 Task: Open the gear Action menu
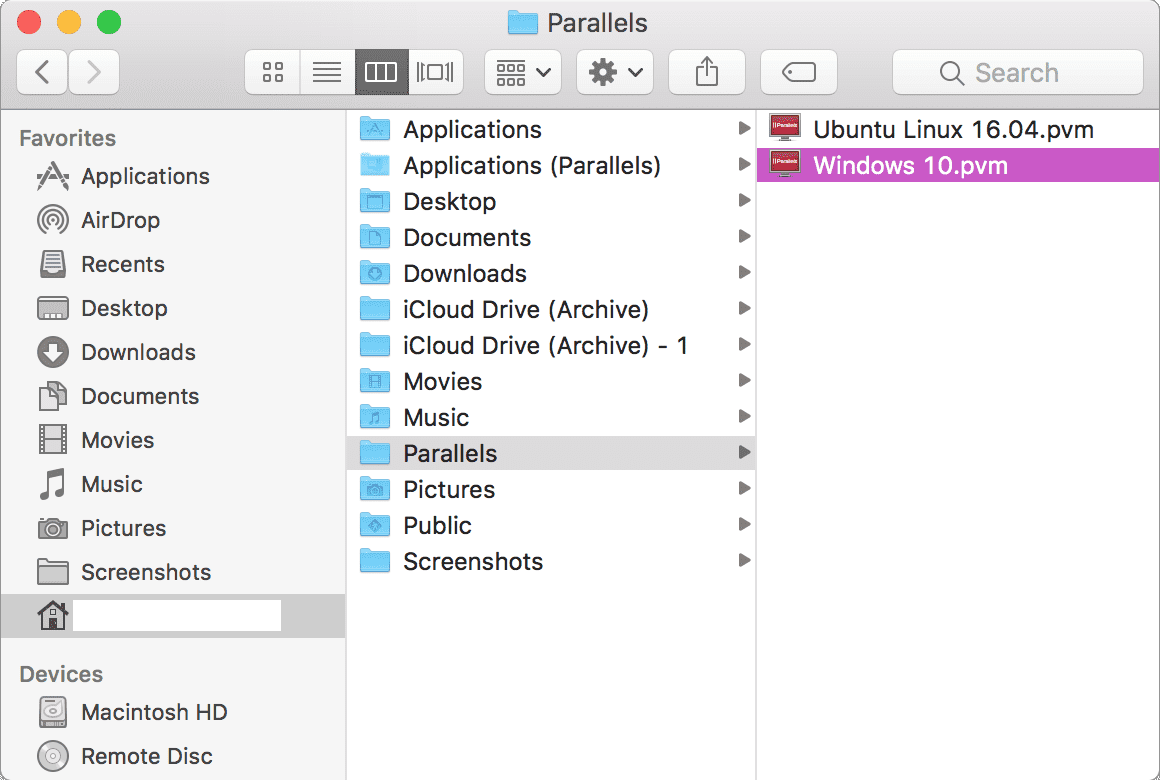(615, 72)
